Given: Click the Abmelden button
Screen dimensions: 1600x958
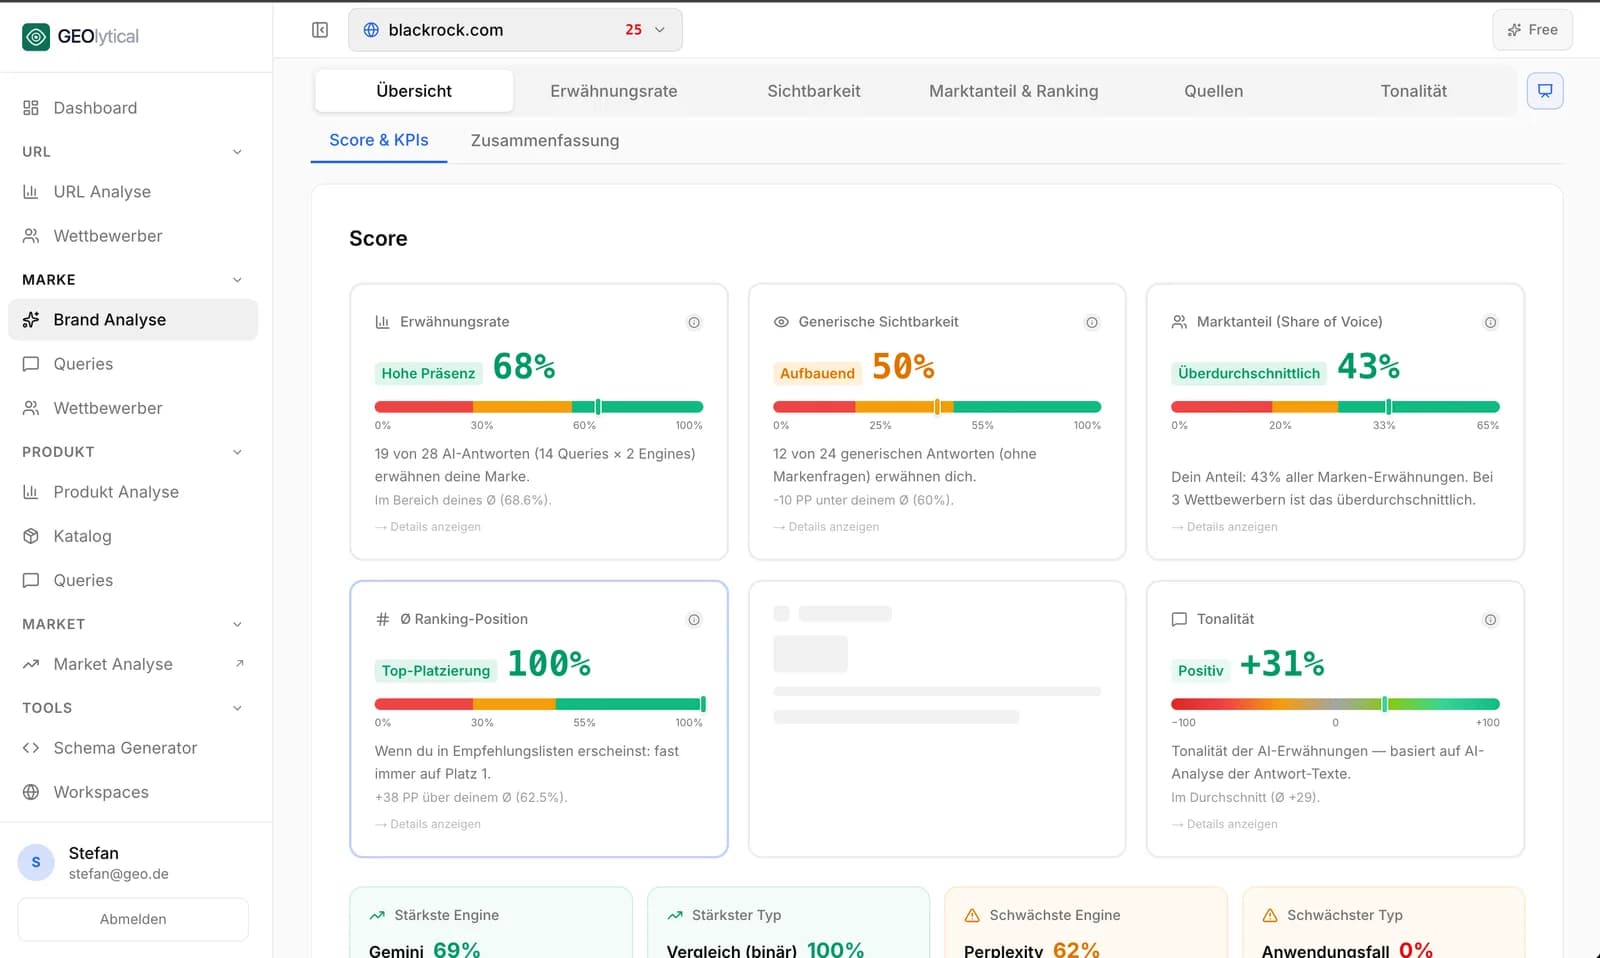Looking at the screenshot, I should click(133, 919).
